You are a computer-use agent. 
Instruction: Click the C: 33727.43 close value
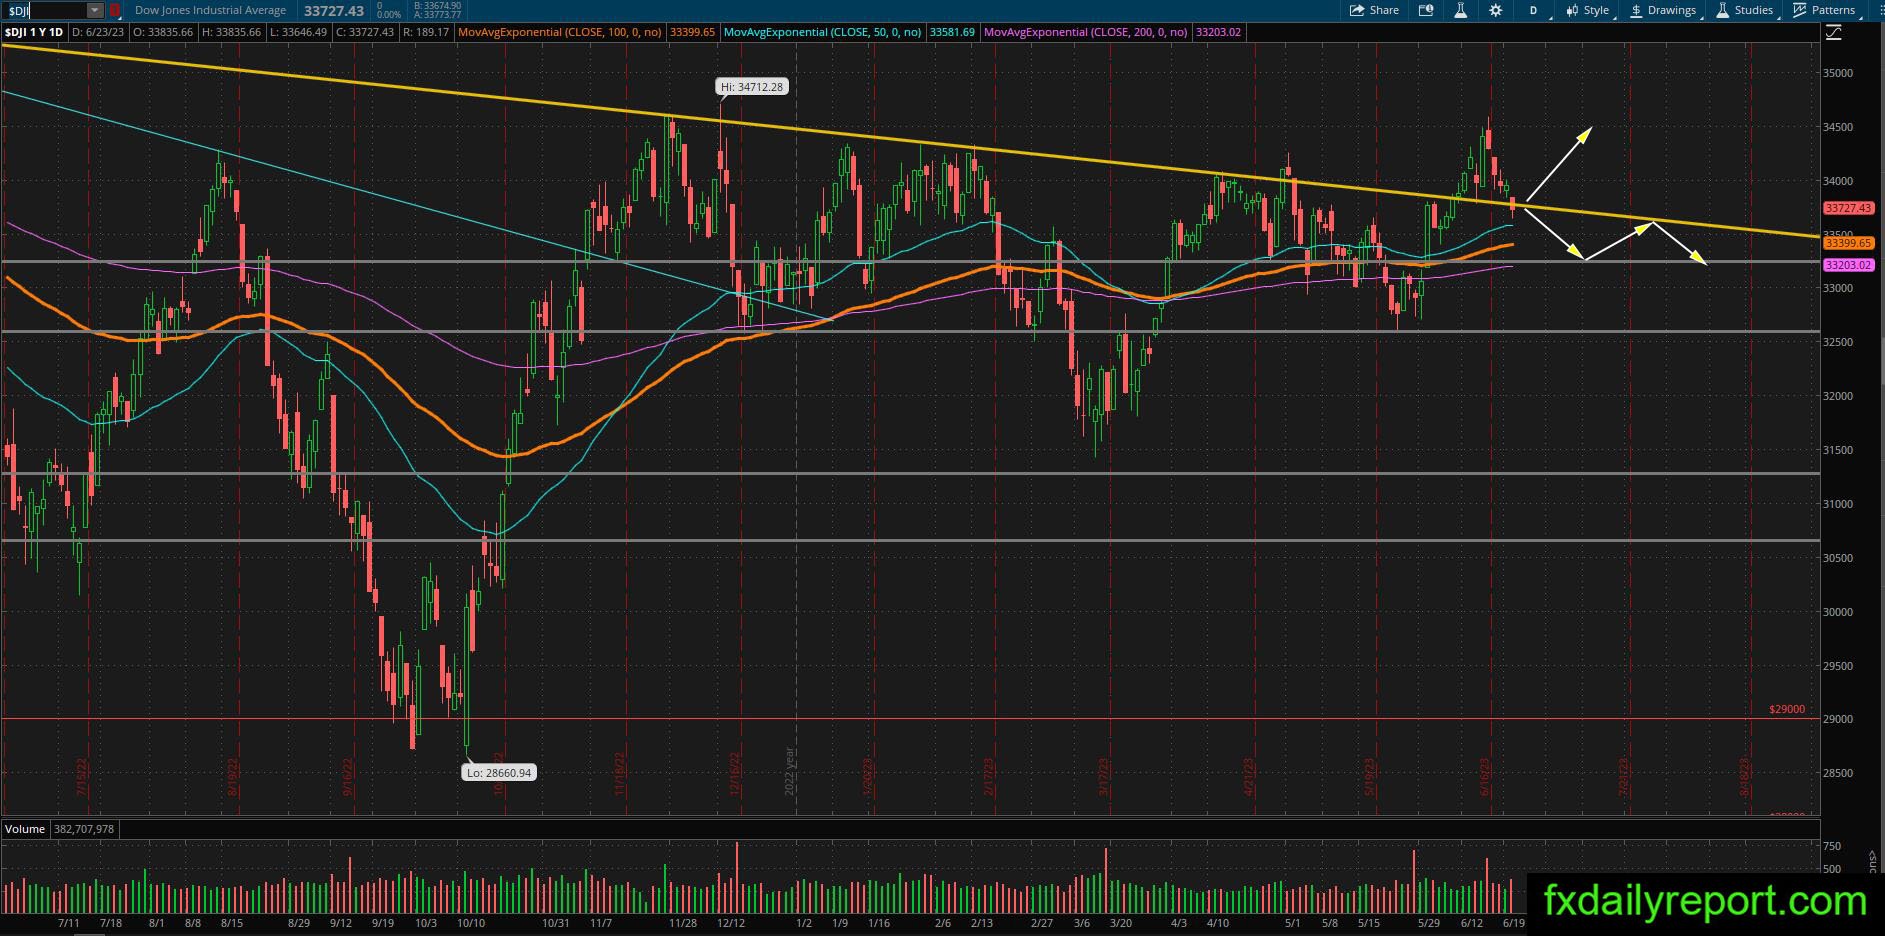(x=364, y=32)
